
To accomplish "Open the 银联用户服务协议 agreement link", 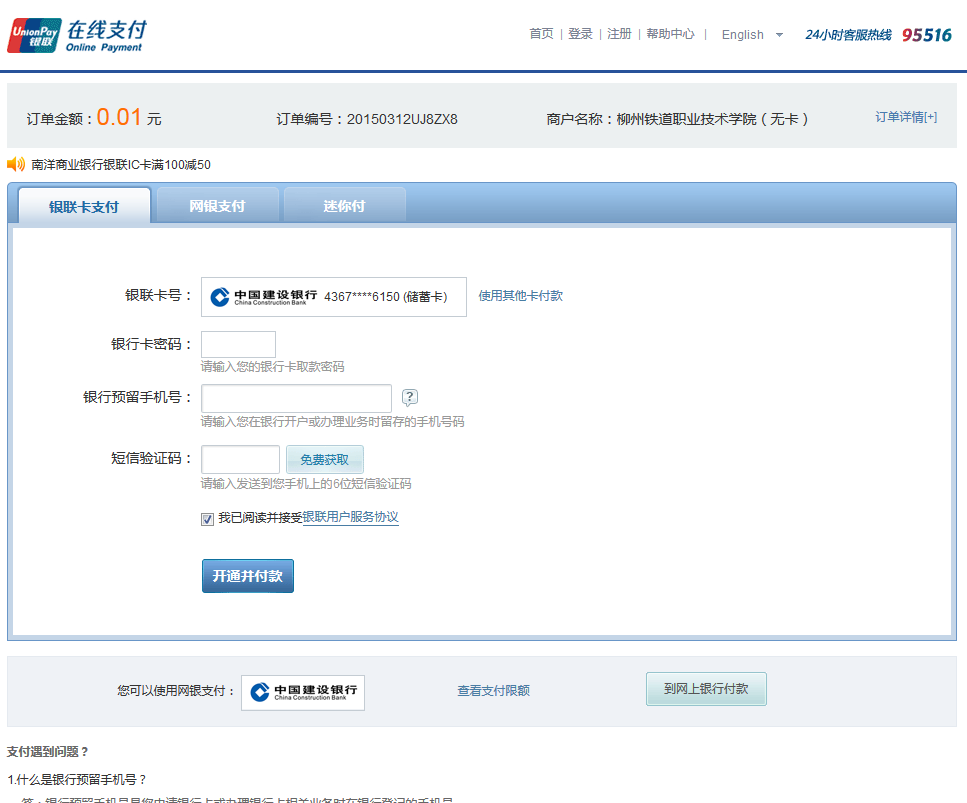I will [x=350, y=517].
